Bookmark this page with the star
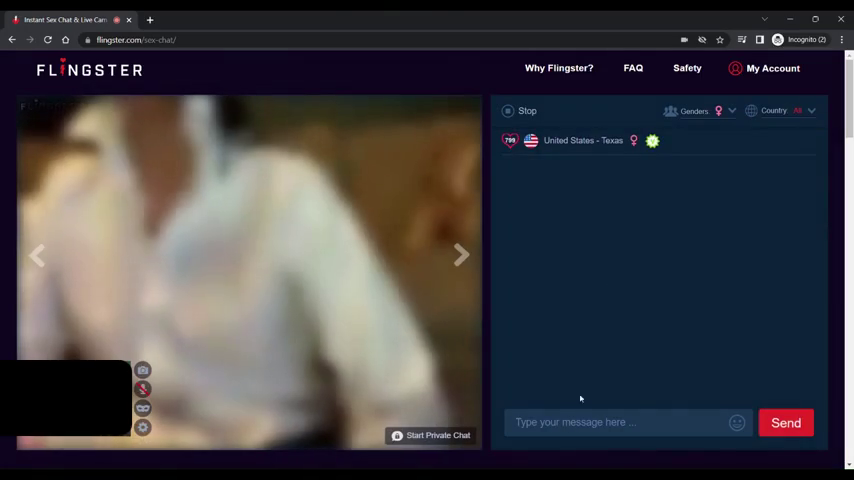Image resolution: width=854 pixels, height=480 pixels. pyautogui.click(x=720, y=40)
